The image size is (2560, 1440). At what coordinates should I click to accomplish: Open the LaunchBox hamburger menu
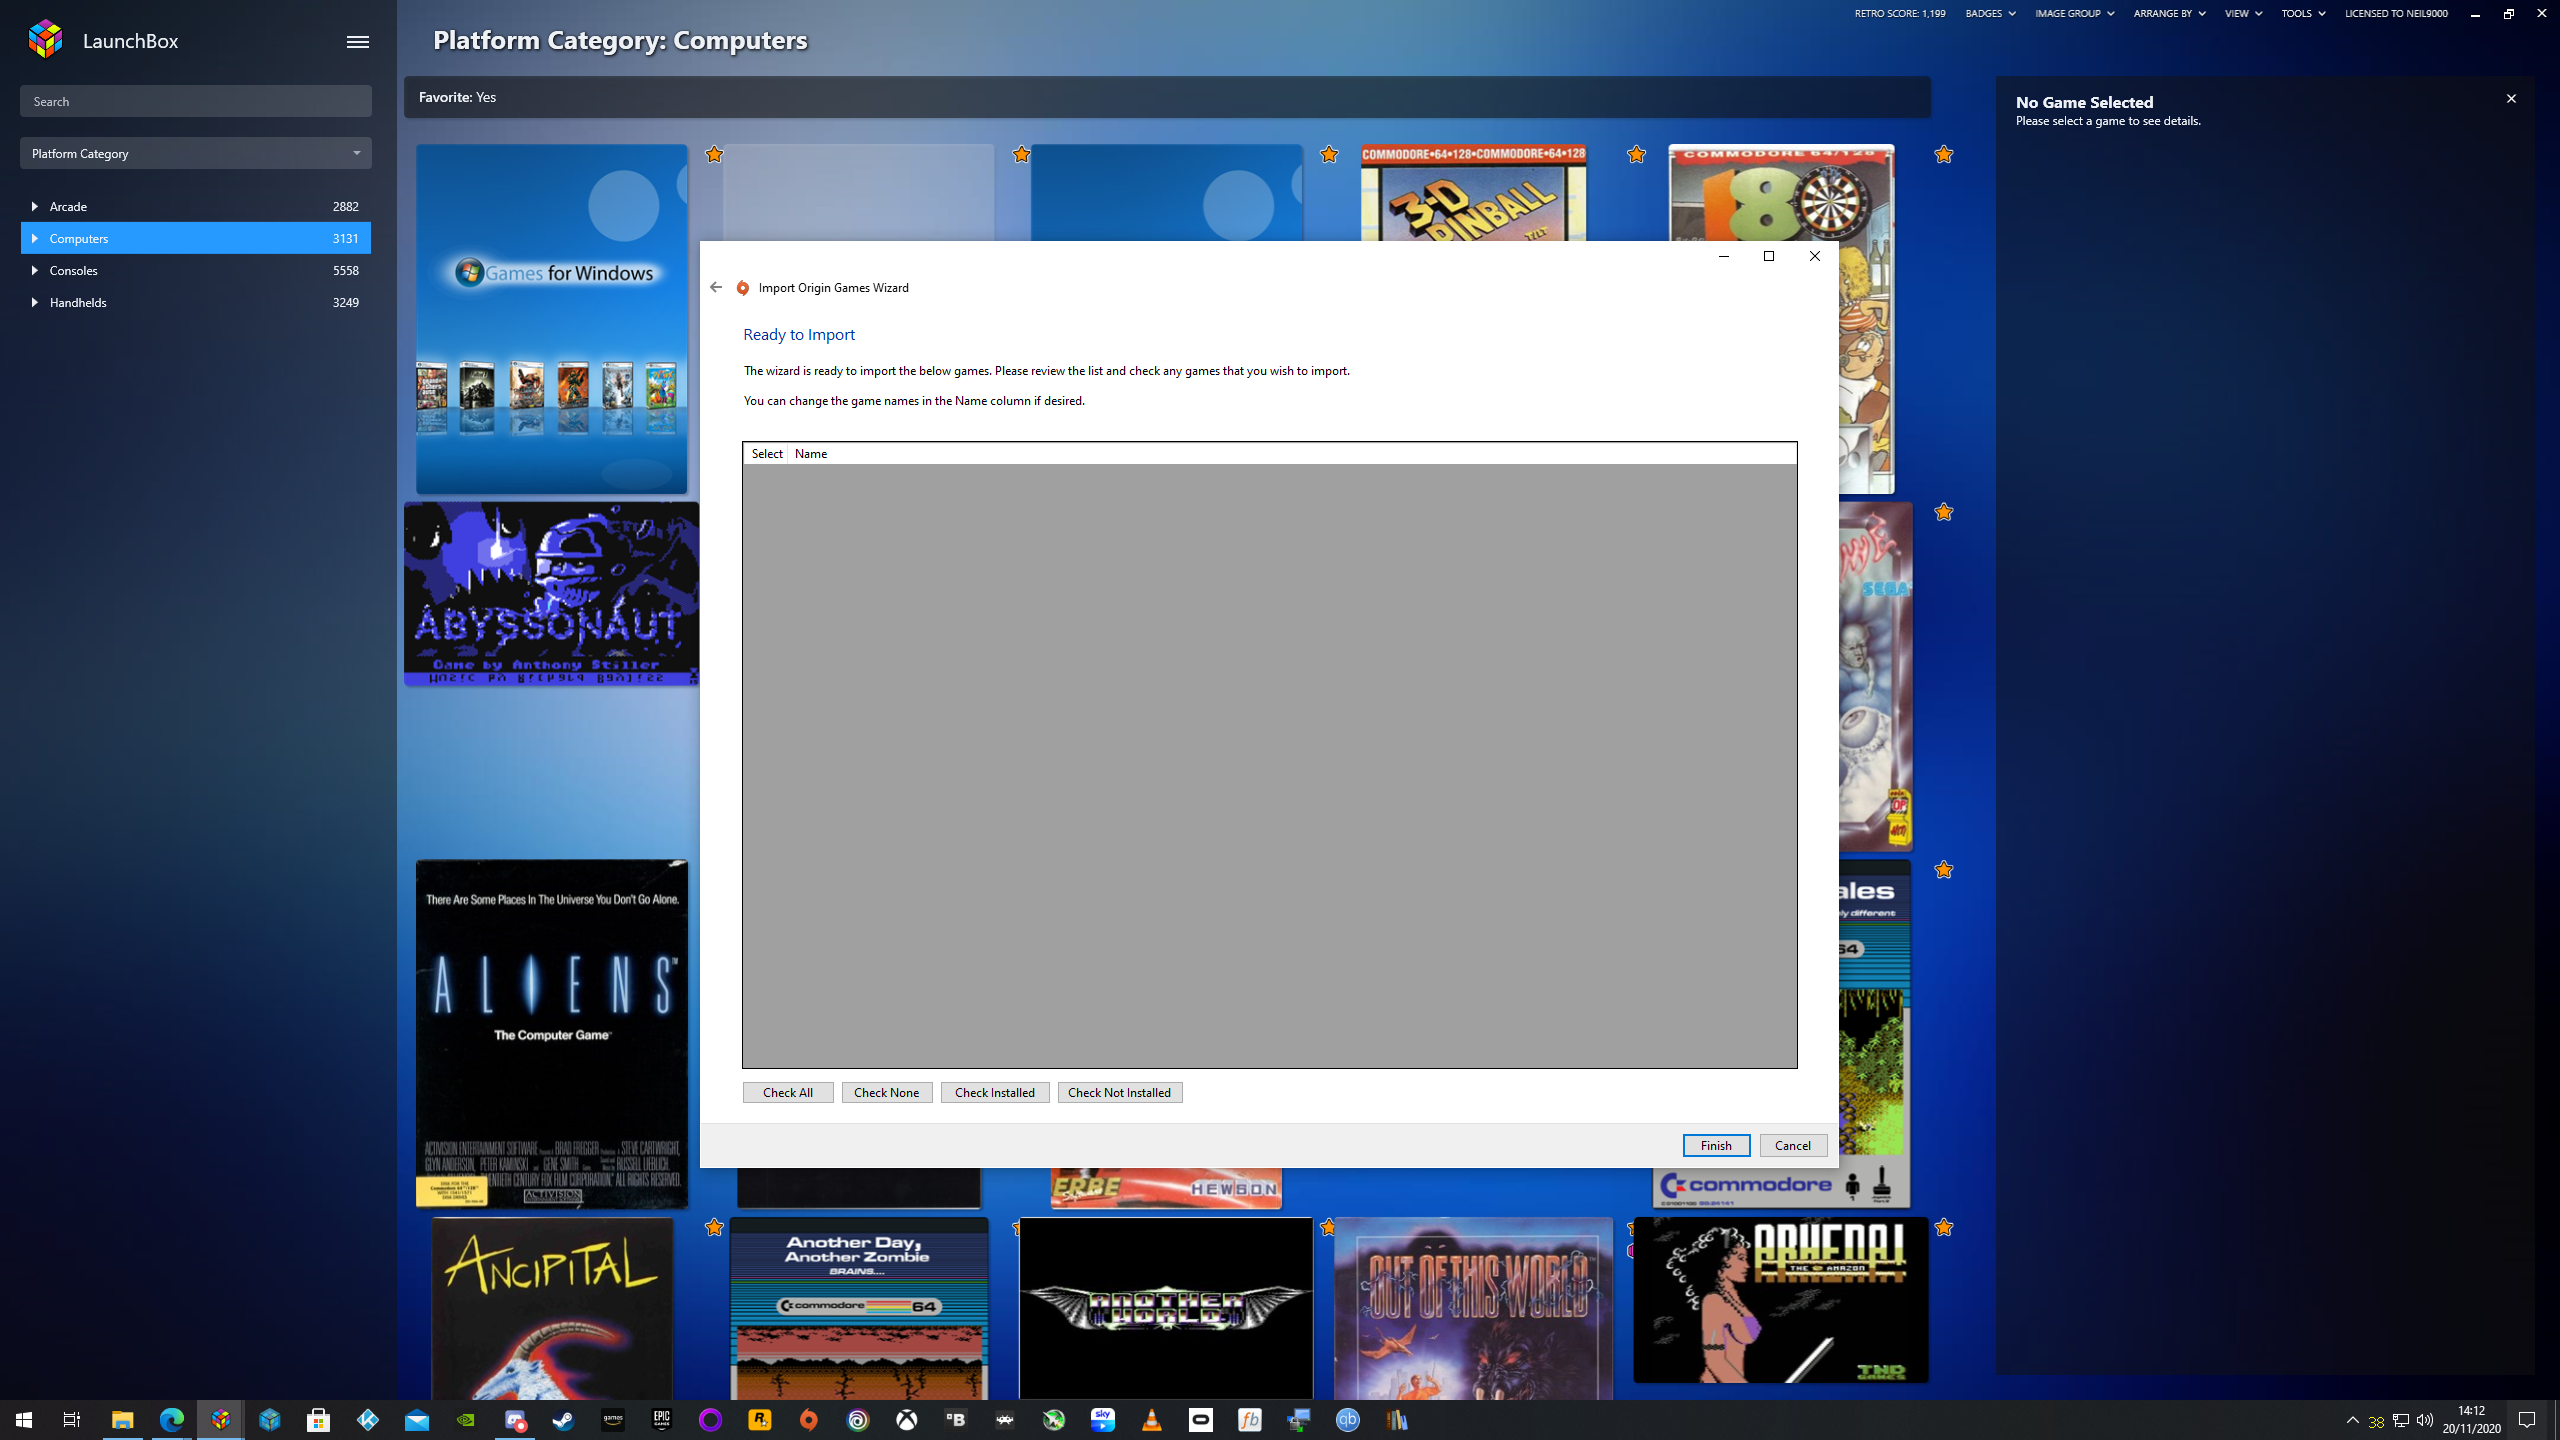point(357,41)
